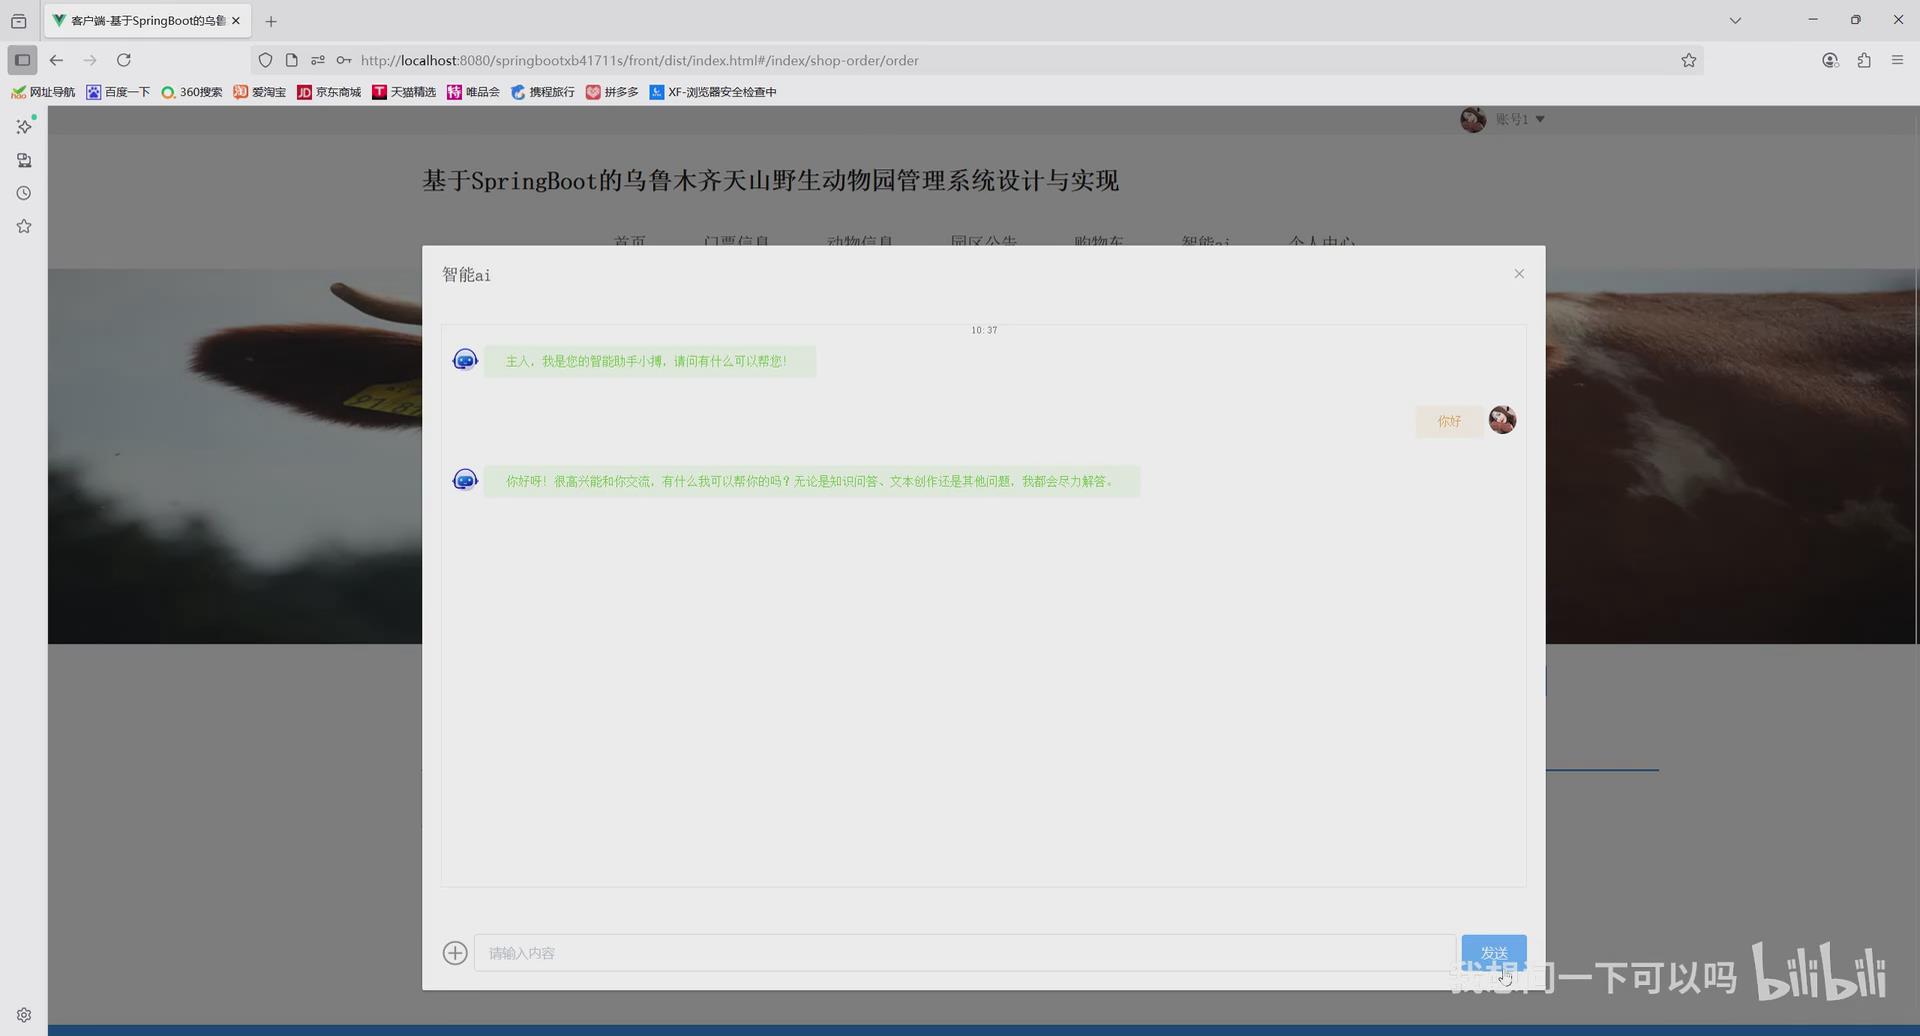Click the plus icon to add attachment

[x=455, y=952]
